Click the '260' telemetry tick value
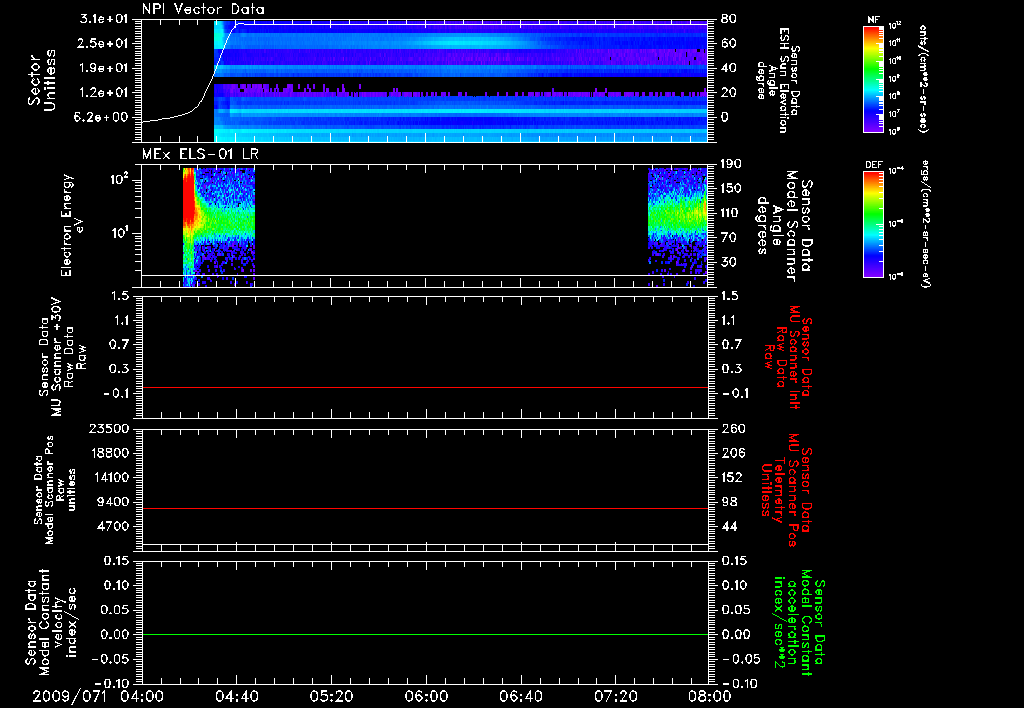 click(732, 429)
